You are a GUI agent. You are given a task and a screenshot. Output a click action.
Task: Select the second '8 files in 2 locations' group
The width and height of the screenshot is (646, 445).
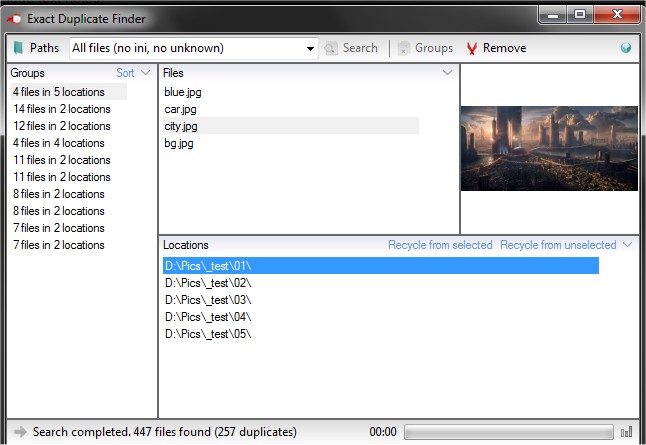59,211
